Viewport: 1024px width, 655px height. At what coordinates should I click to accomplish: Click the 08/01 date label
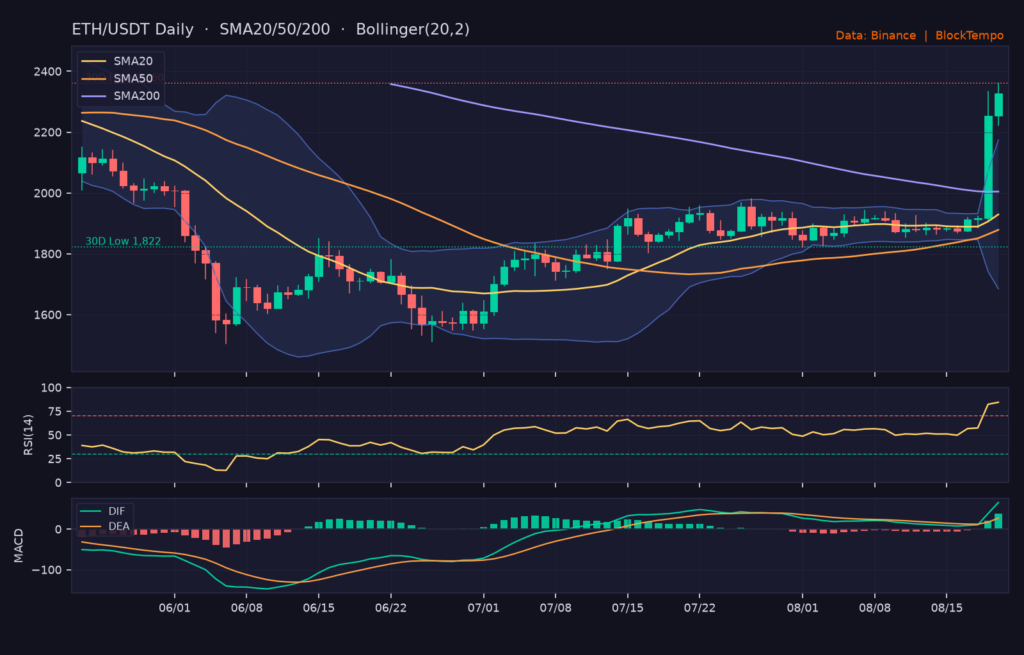803,608
